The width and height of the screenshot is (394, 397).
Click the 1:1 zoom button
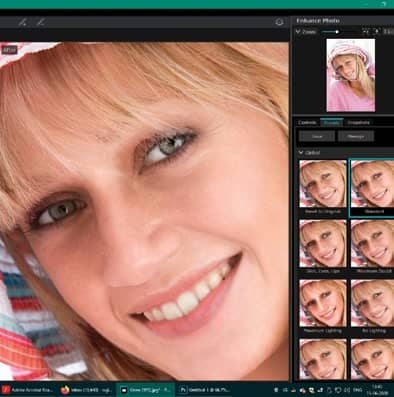pyautogui.click(x=389, y=32)
